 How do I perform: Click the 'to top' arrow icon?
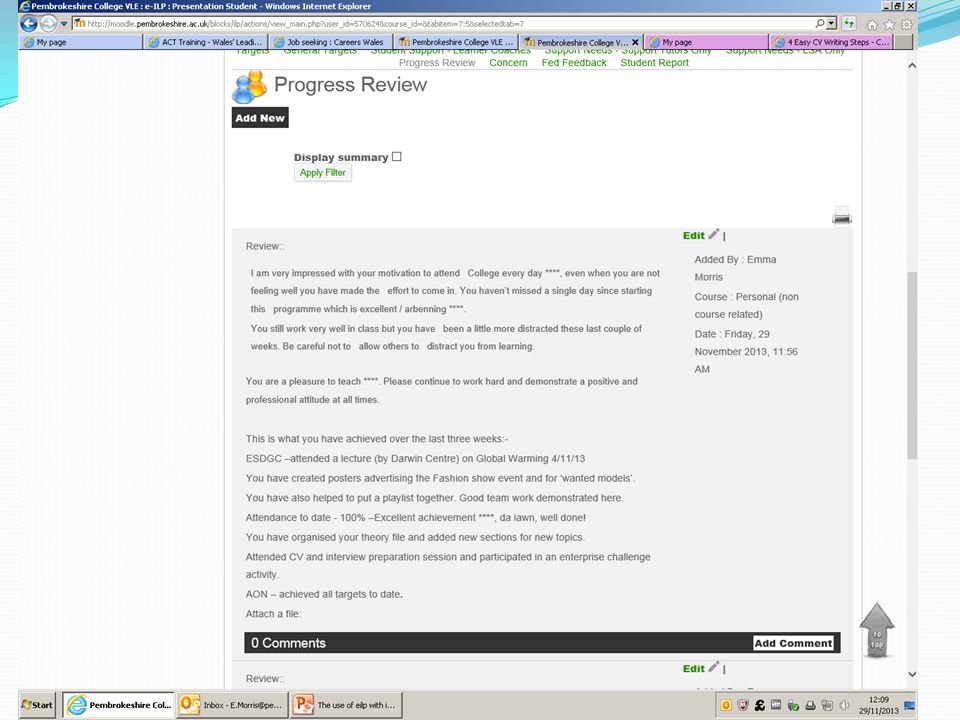point(877,630)
